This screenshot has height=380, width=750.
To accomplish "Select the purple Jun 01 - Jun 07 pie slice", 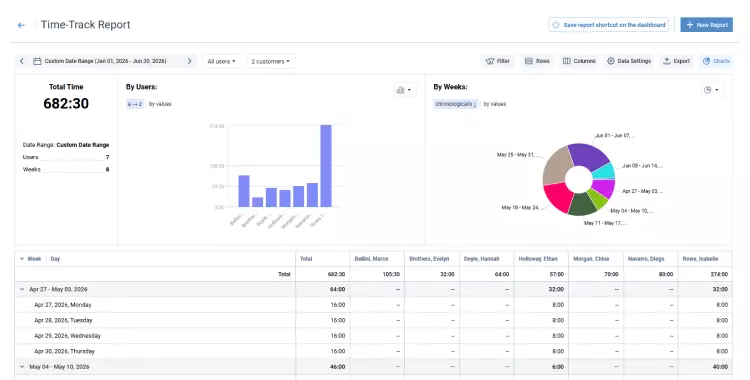I will [588, 156].
